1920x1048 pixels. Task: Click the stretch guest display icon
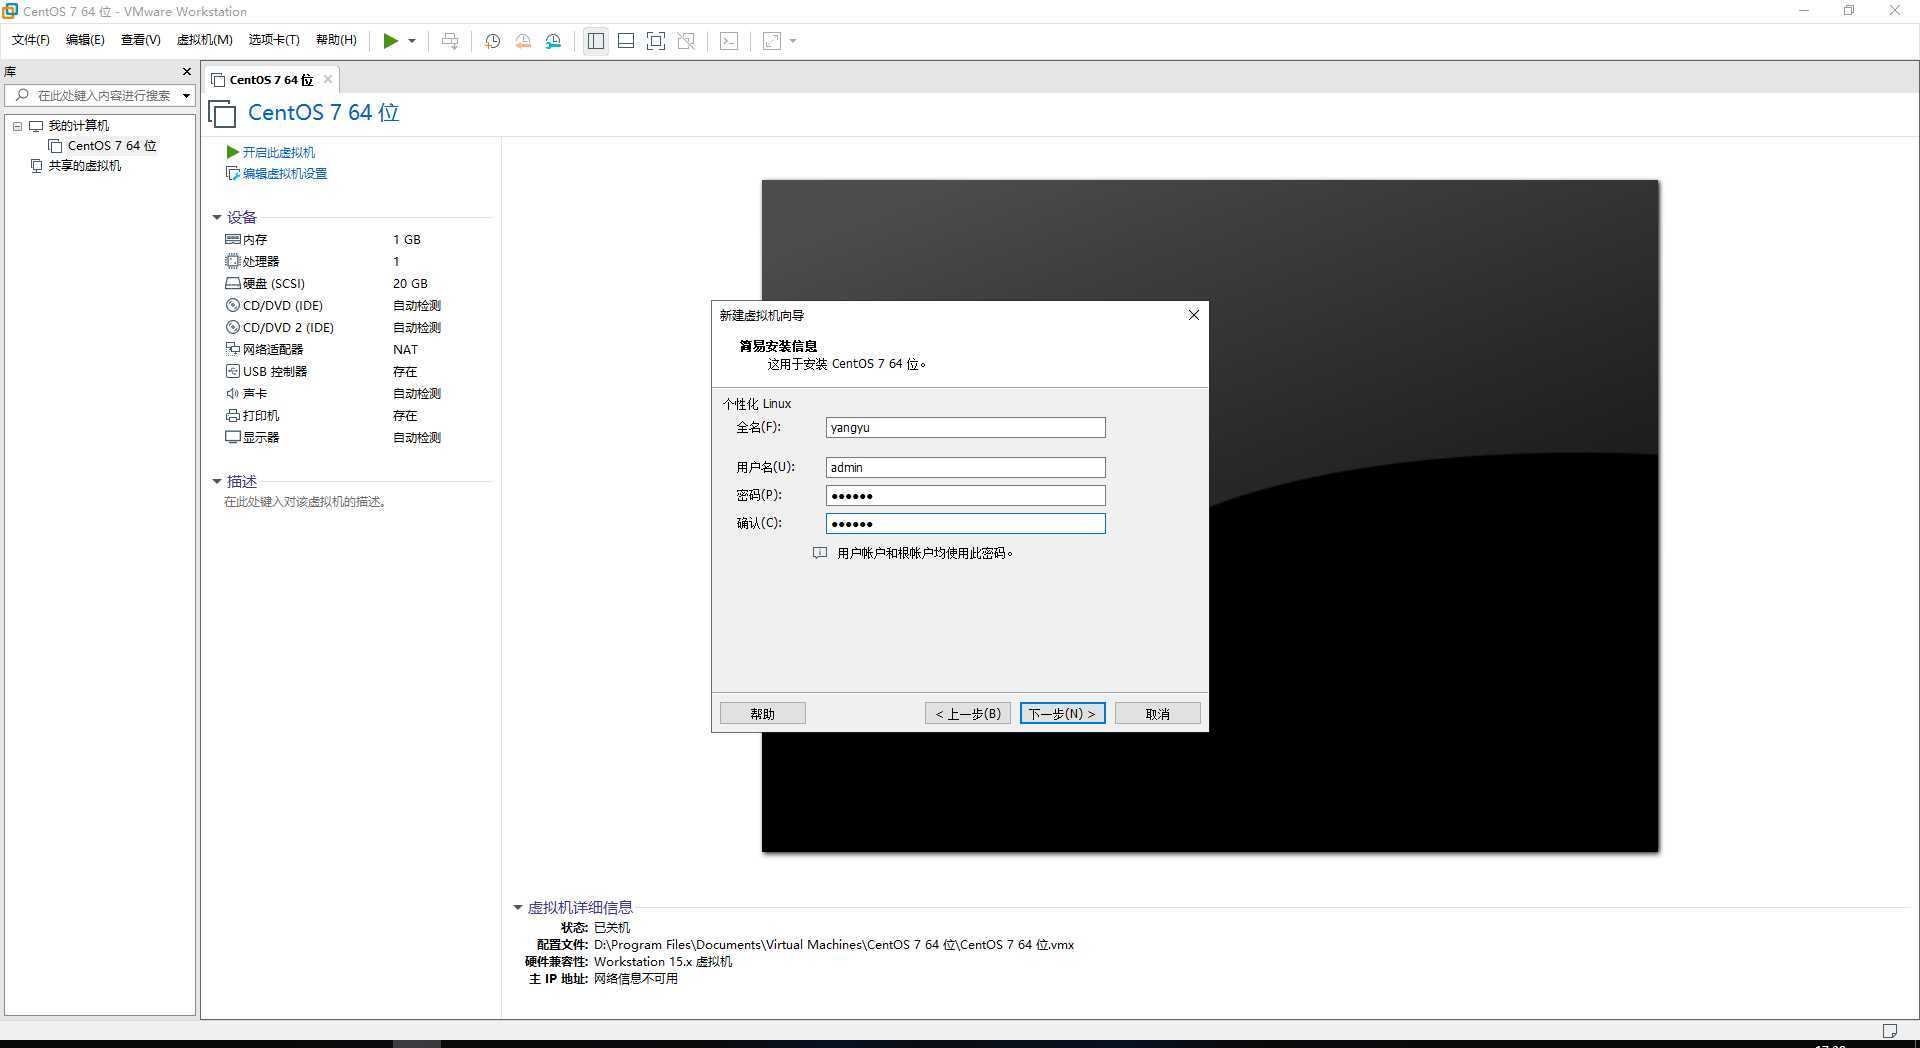[x=772, y=41]
